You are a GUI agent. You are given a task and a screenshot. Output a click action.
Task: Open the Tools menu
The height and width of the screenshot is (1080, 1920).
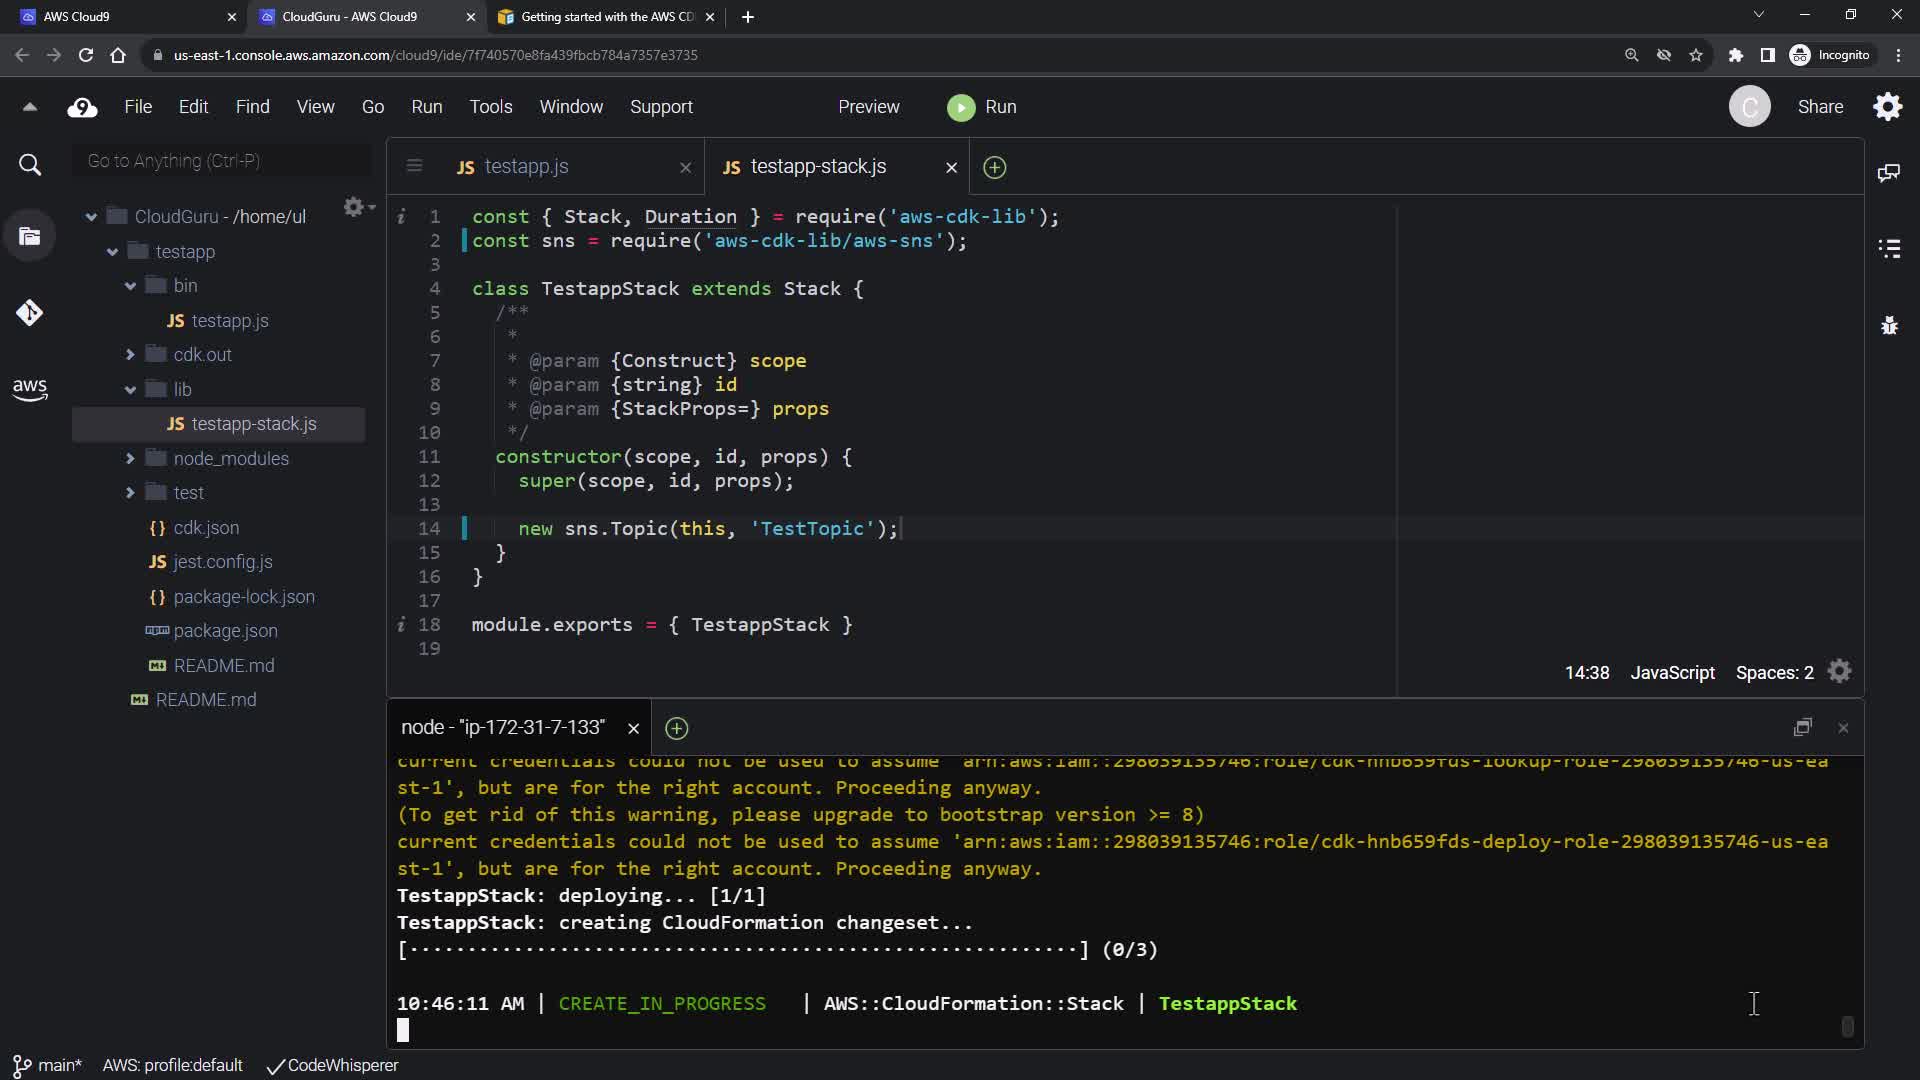click(490, 107)
